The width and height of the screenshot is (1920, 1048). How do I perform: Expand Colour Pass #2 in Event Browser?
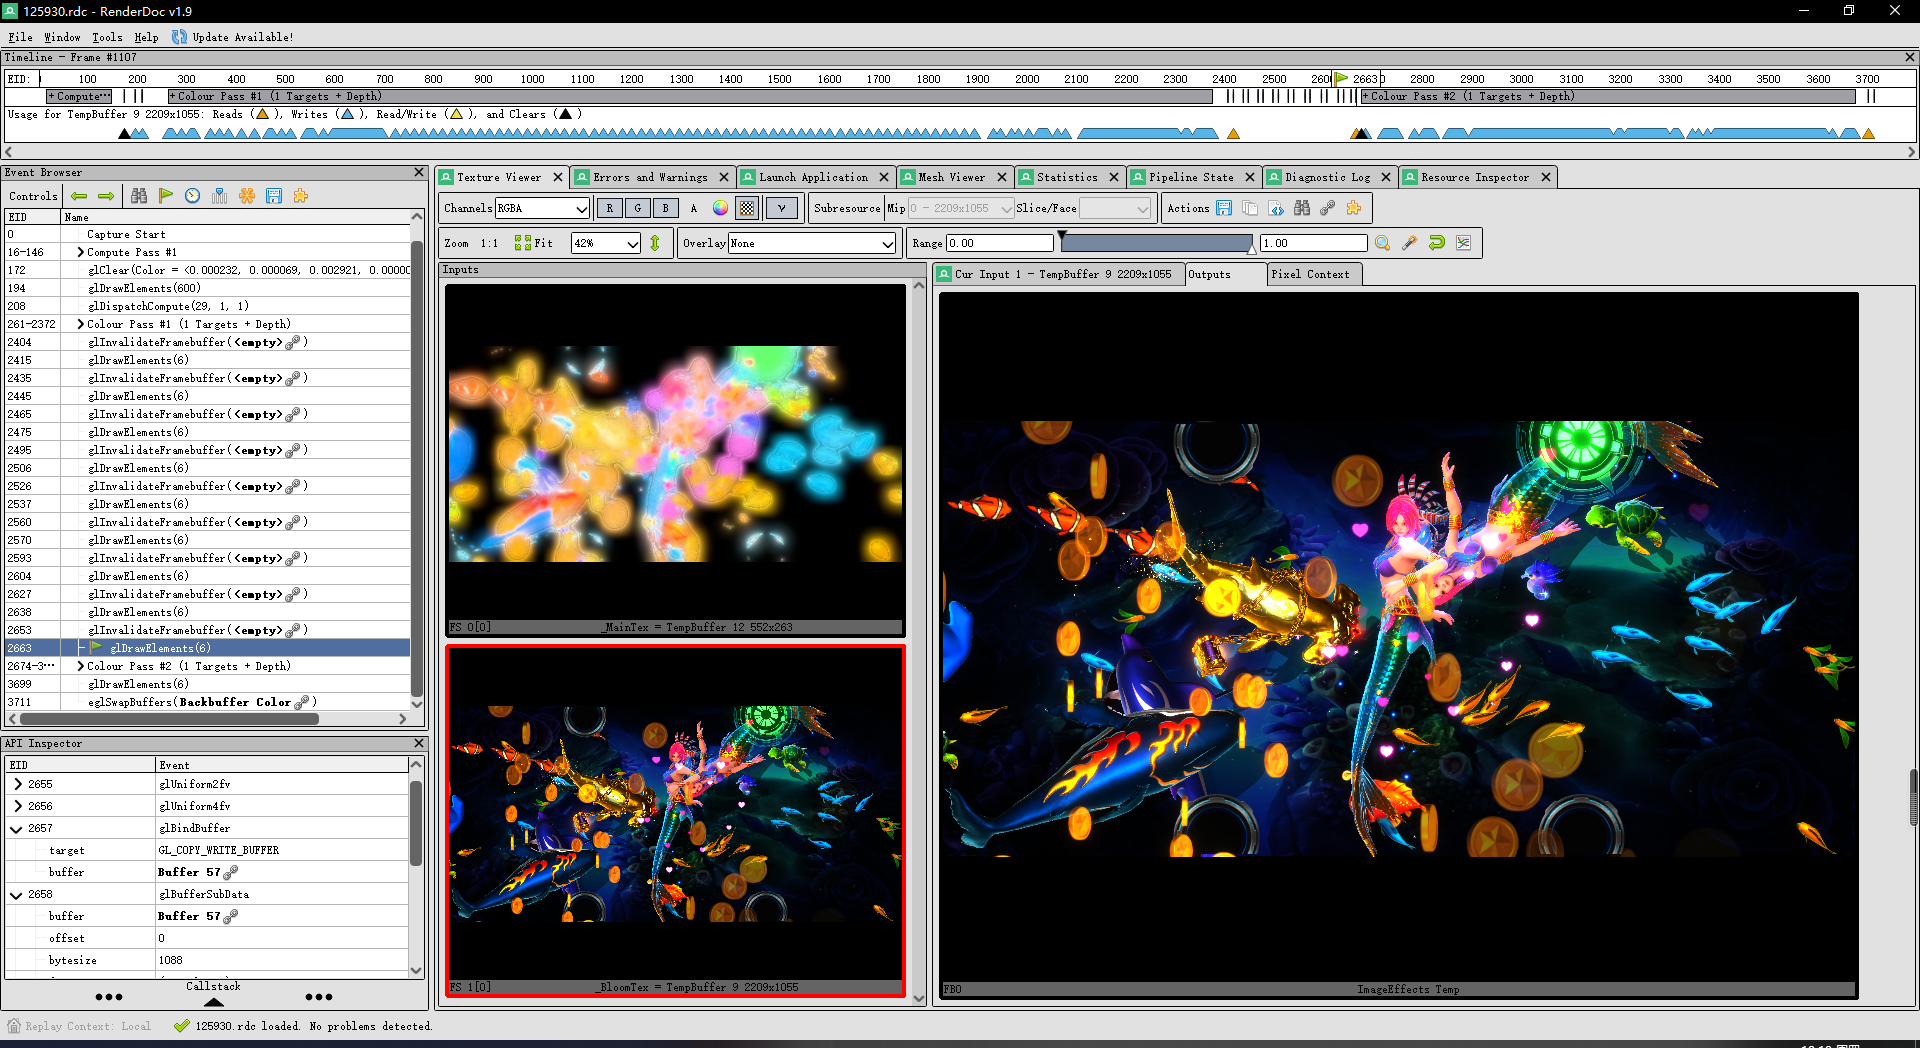80,665
